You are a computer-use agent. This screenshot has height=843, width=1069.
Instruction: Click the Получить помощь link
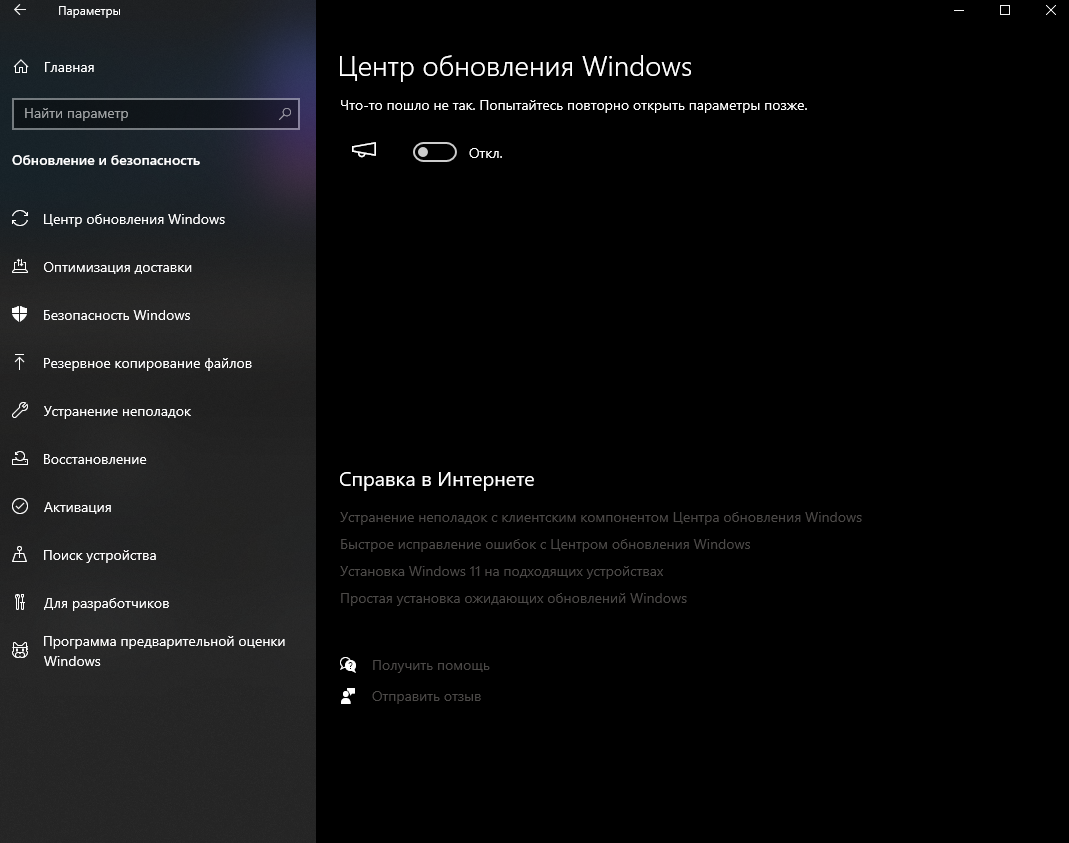(x=431, y=665)
